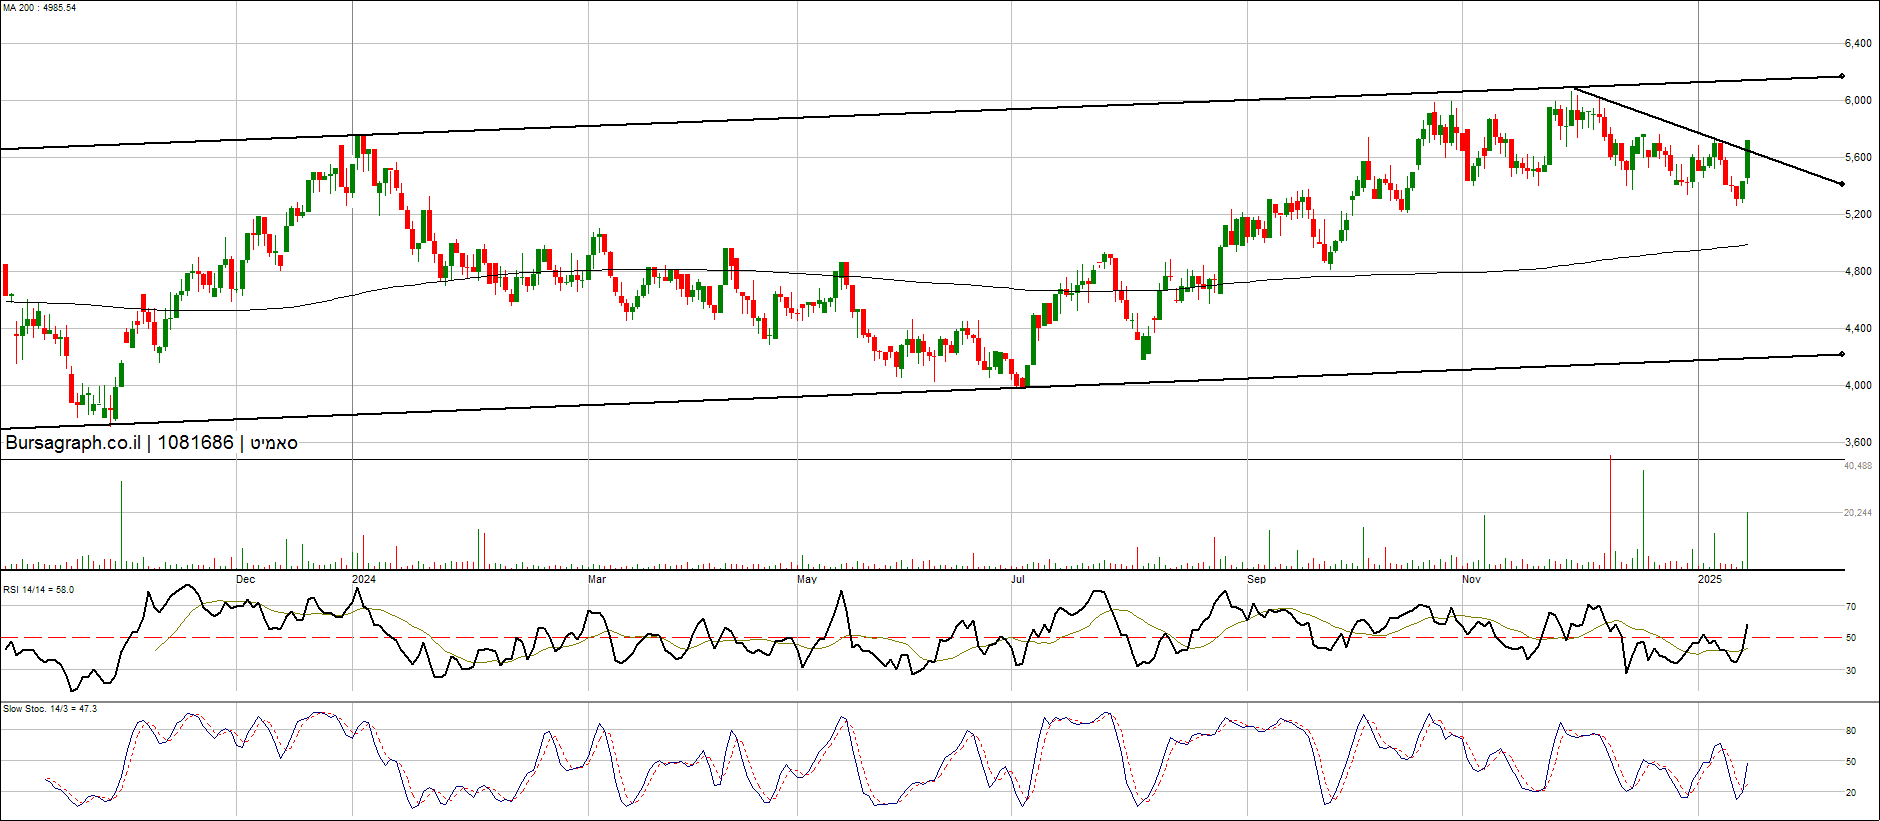Click the stochastic 80 level label

click(x=1851, y=731)
